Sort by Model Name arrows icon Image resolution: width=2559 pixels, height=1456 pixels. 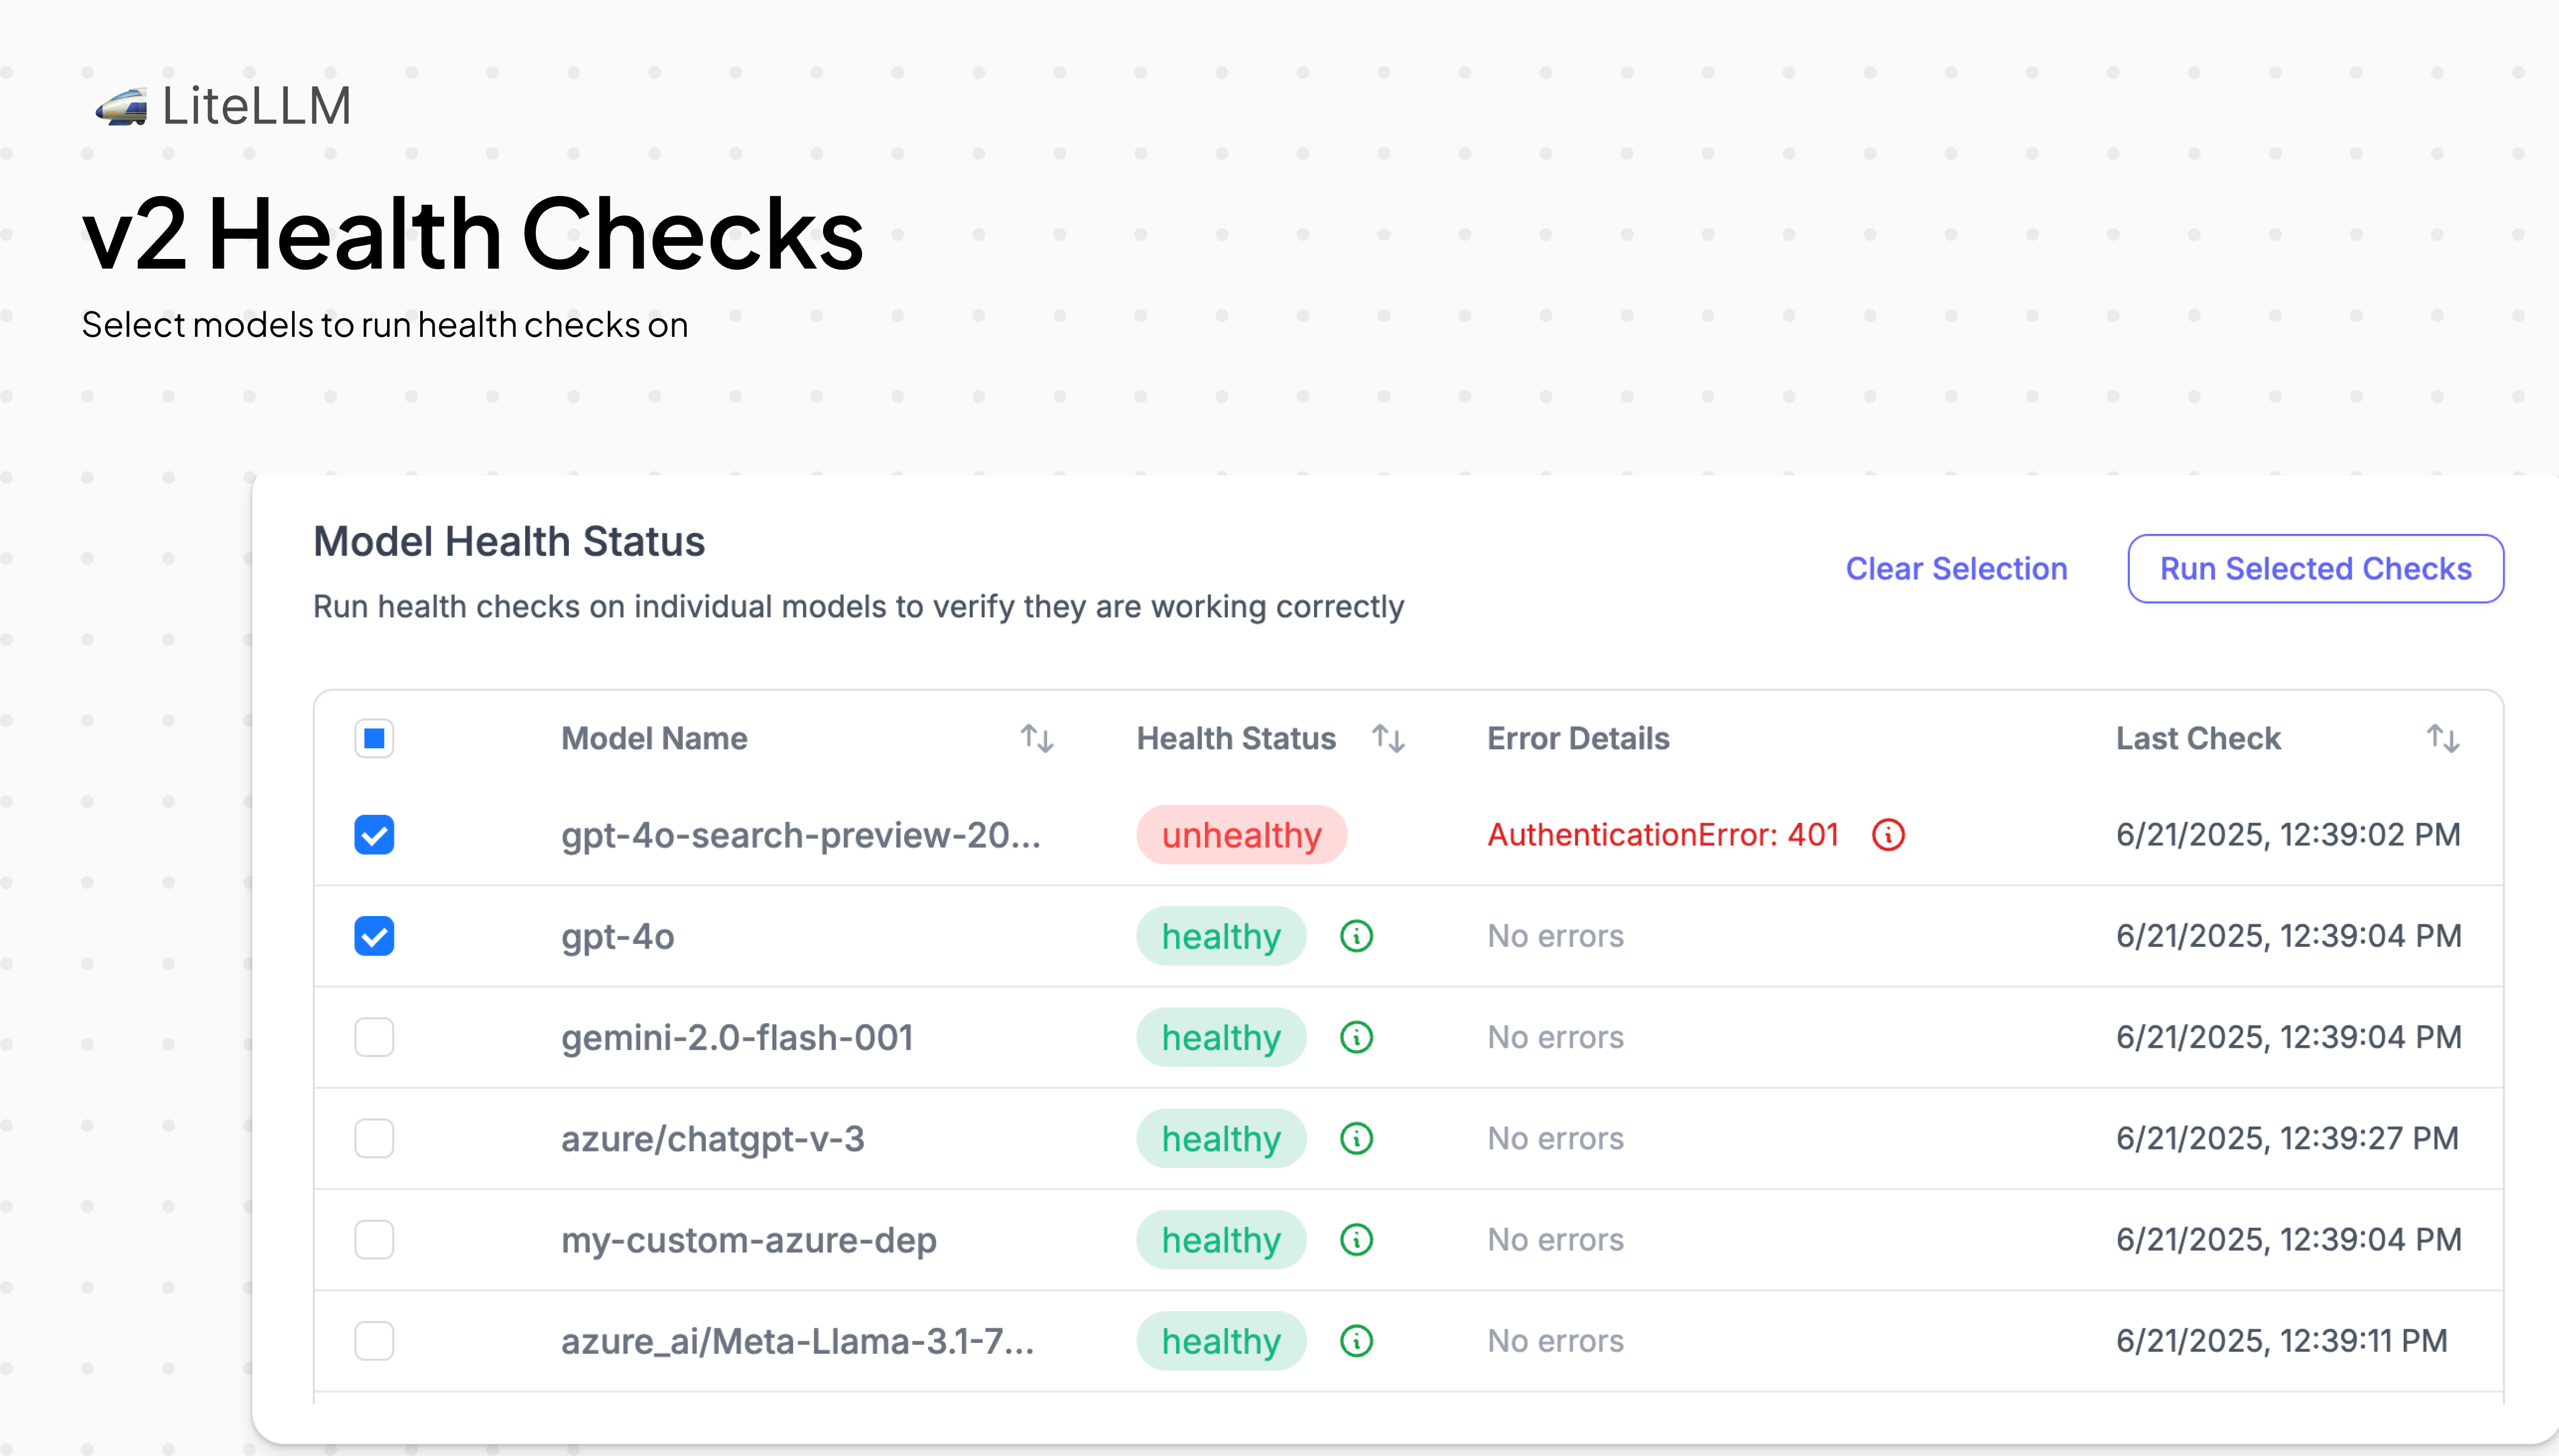coord(1036,739)
